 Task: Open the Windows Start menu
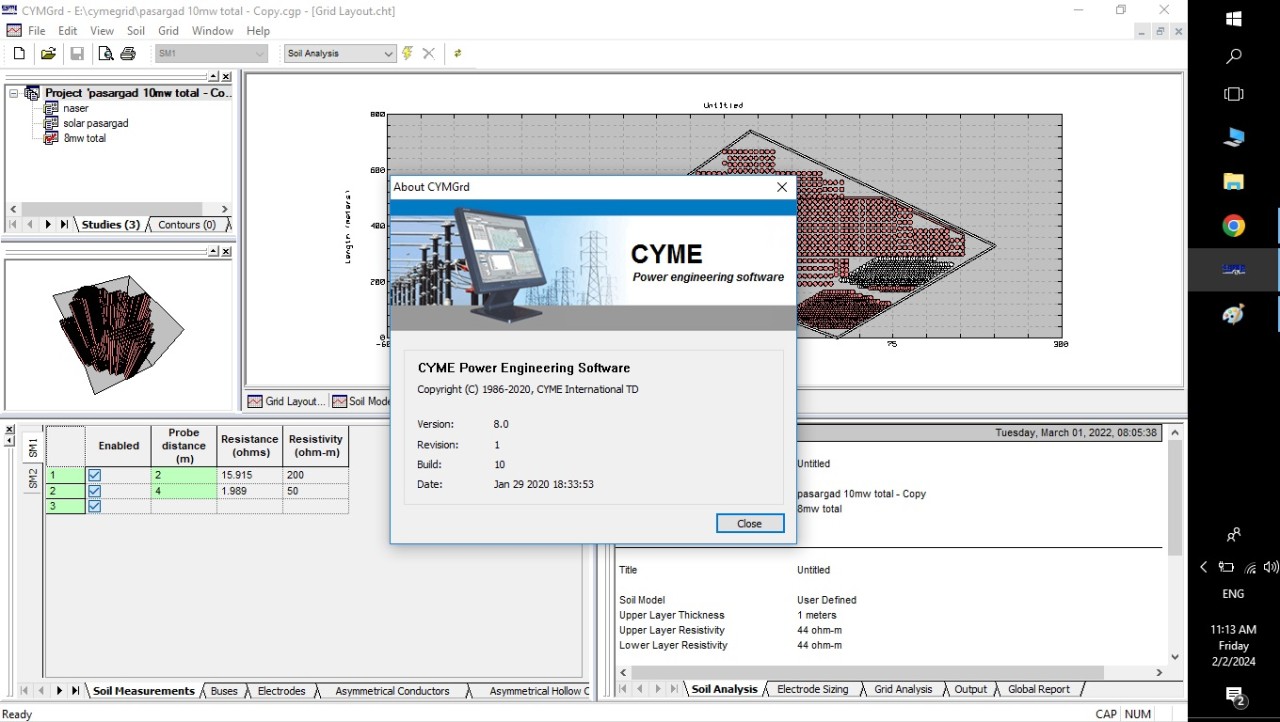pyautogui.click(x=1234, y=19)
